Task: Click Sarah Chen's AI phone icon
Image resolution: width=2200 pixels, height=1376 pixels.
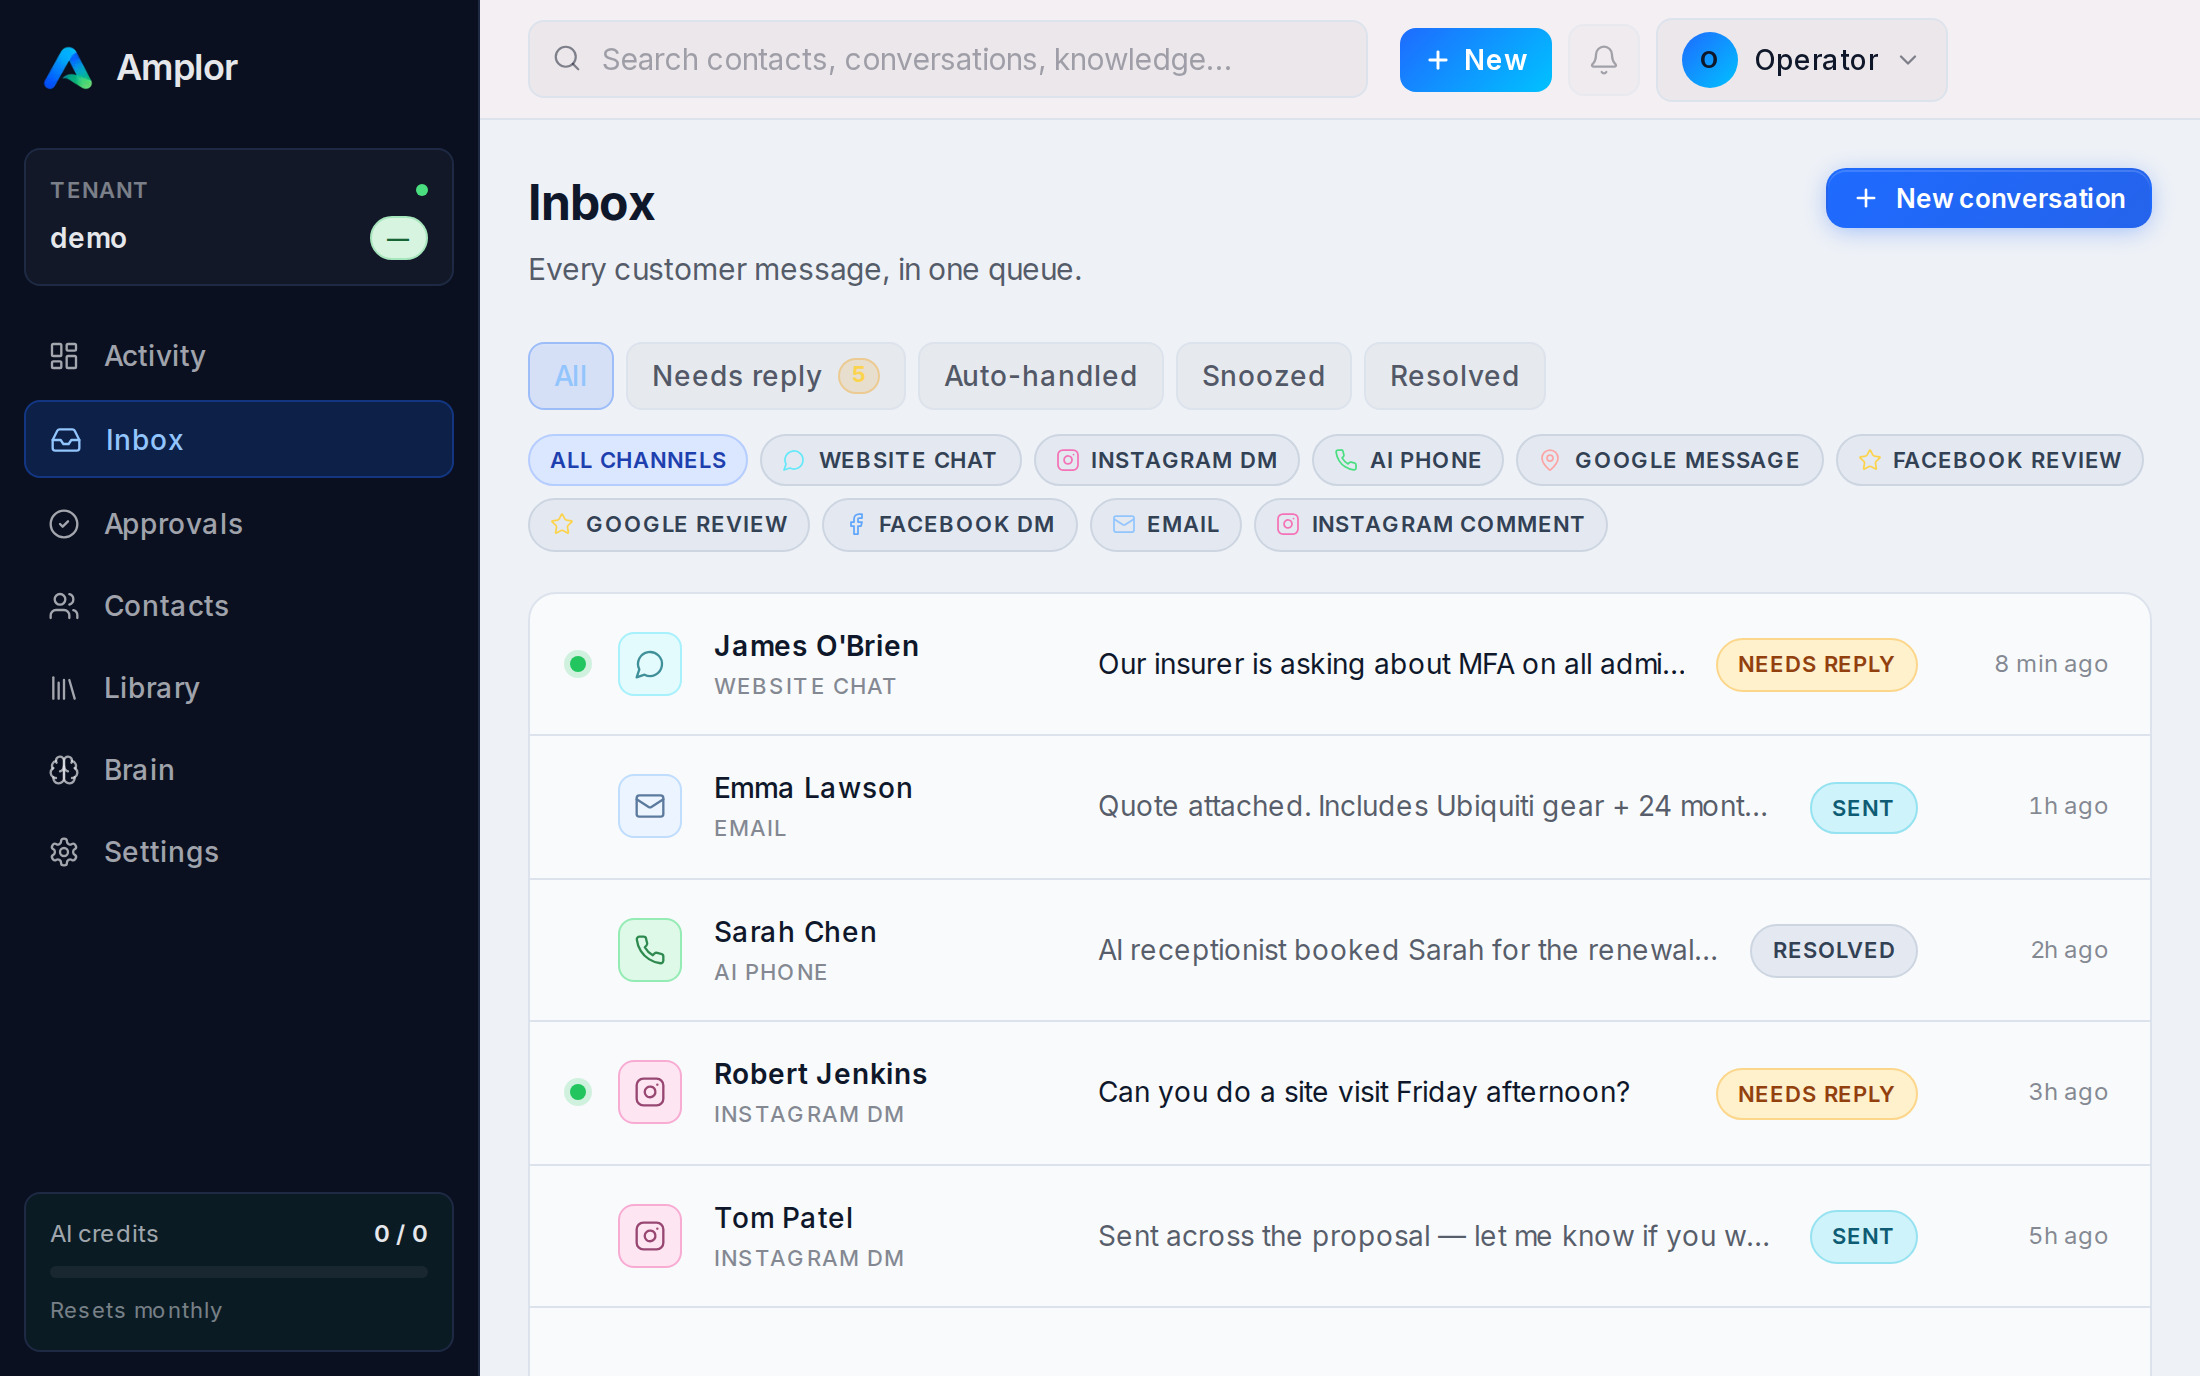Action: (650, 950)
